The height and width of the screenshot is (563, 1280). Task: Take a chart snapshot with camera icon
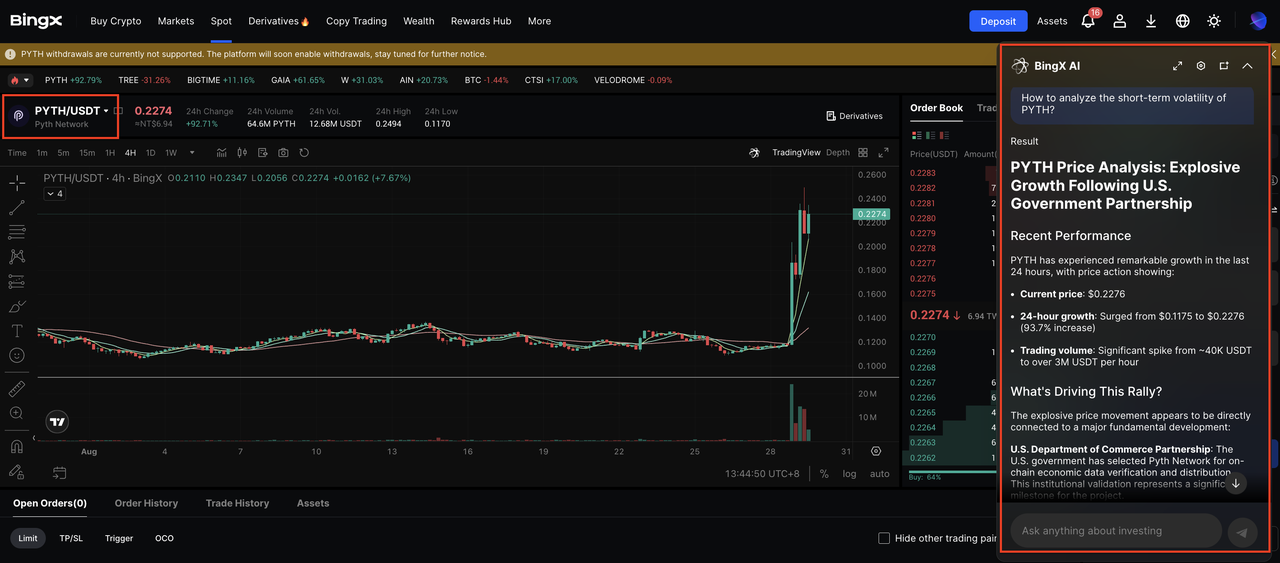tap(283, 153)
